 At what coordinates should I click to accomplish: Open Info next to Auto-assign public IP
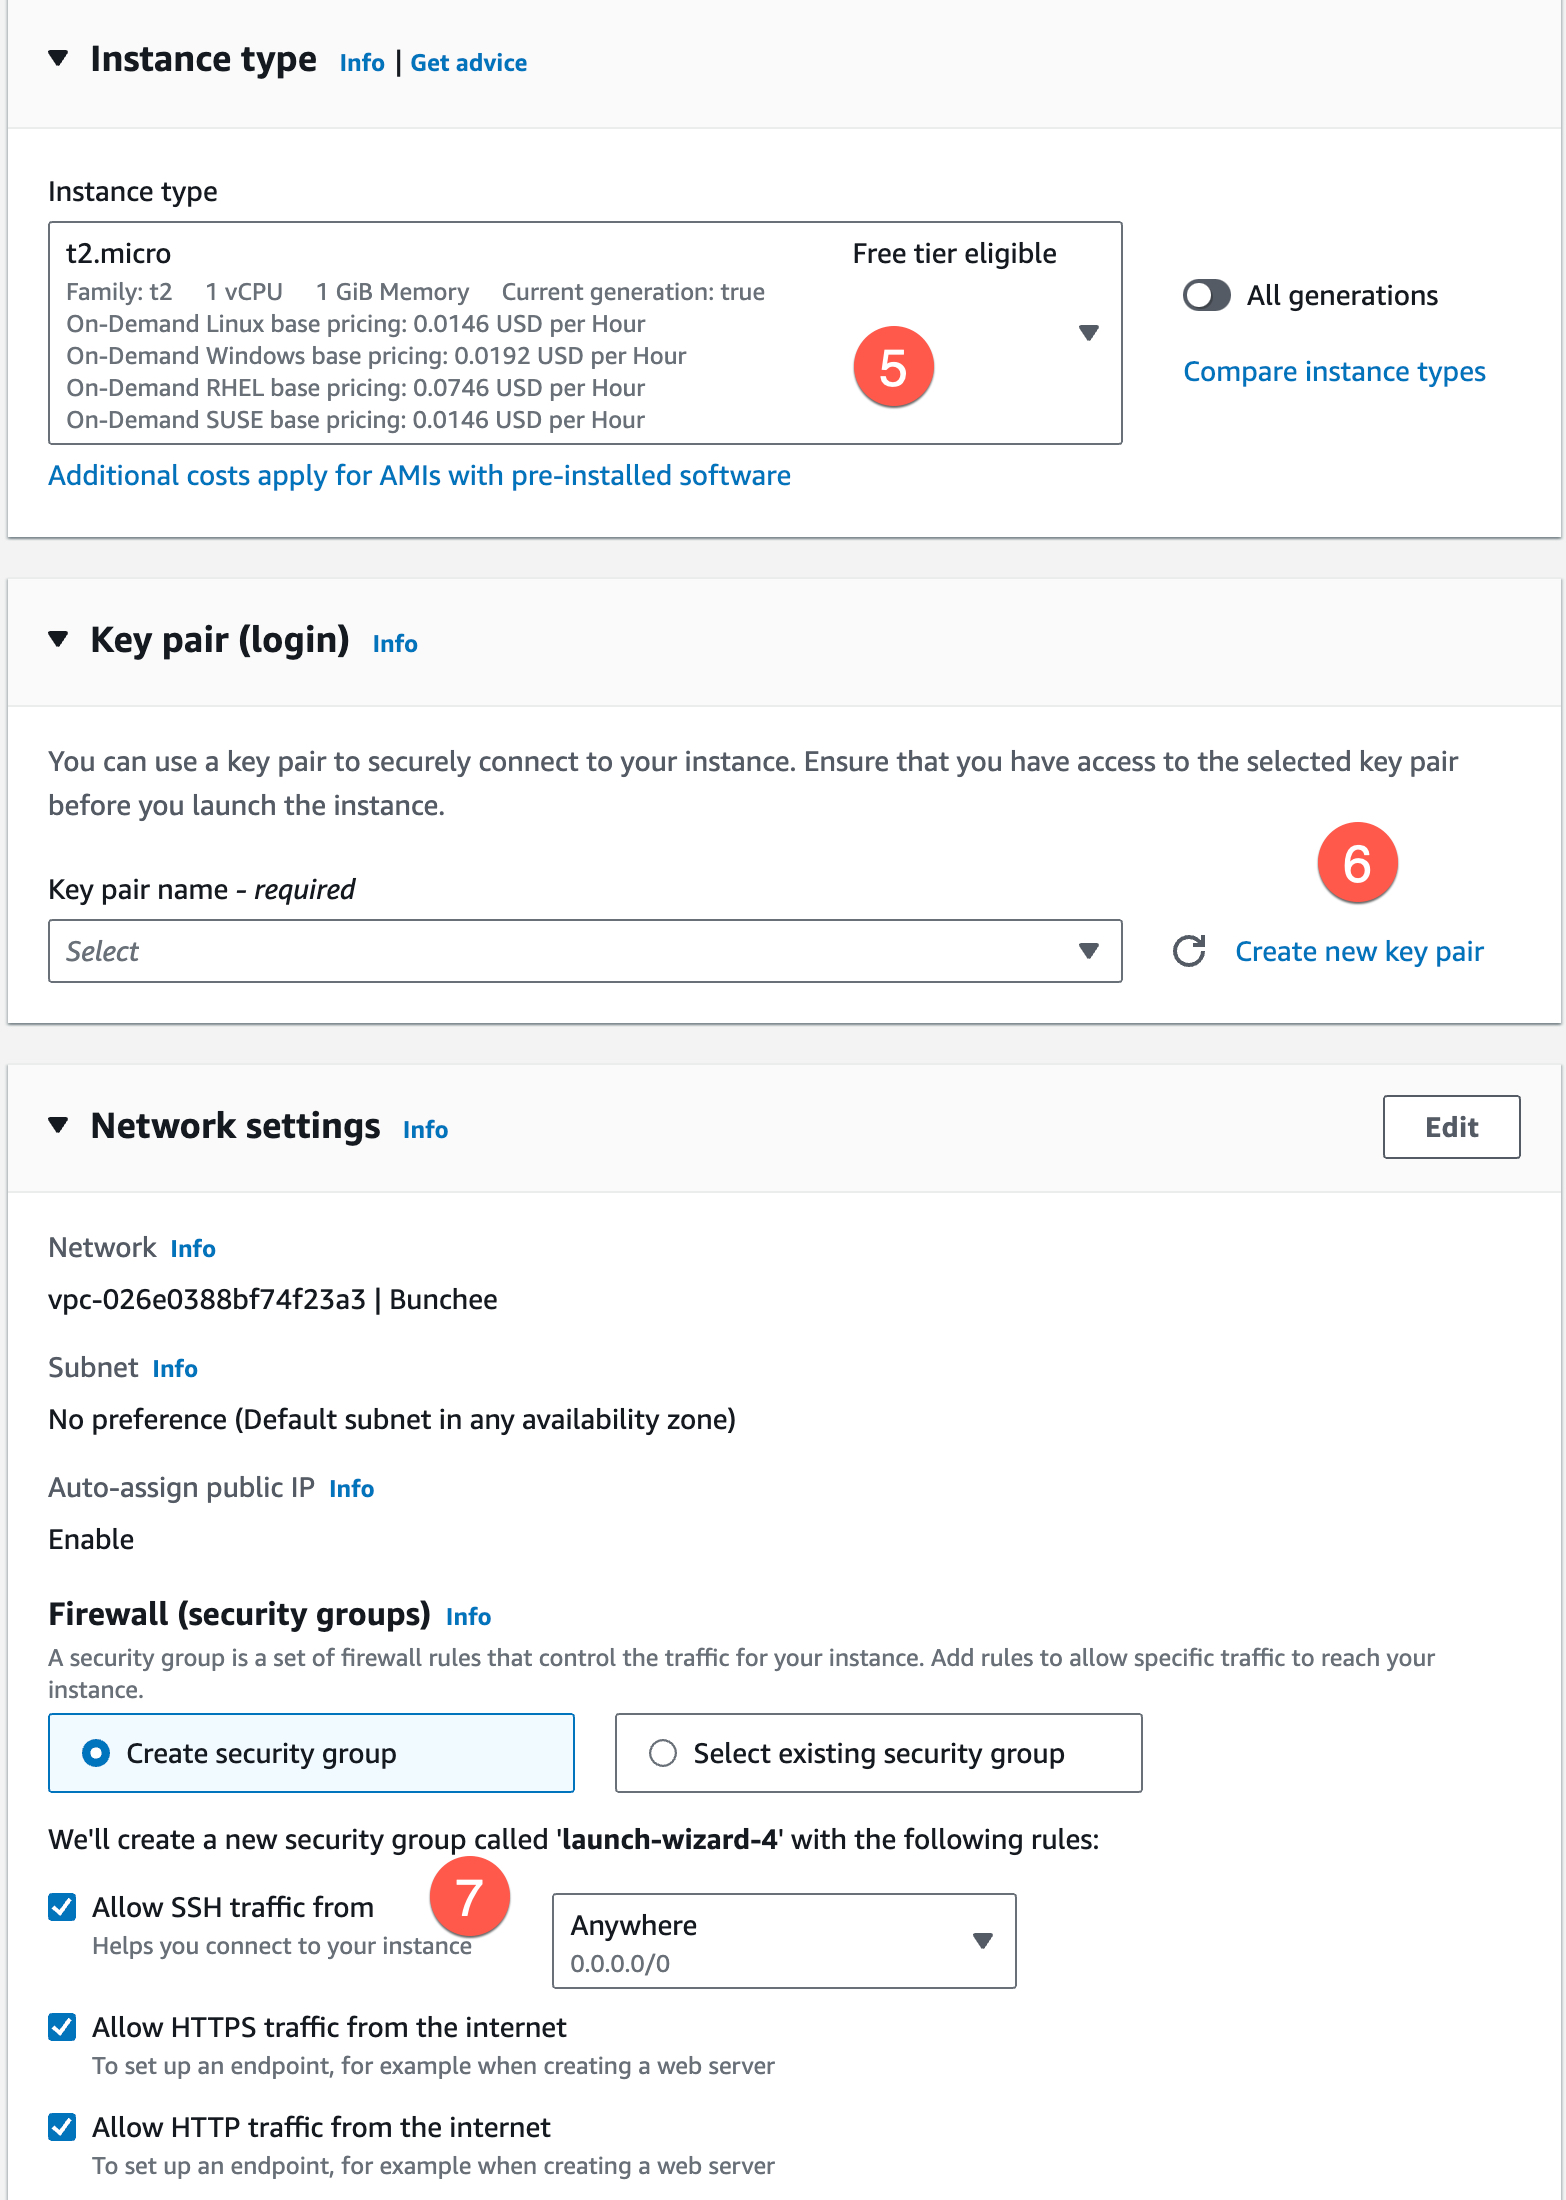click(x=351, y=1489)
